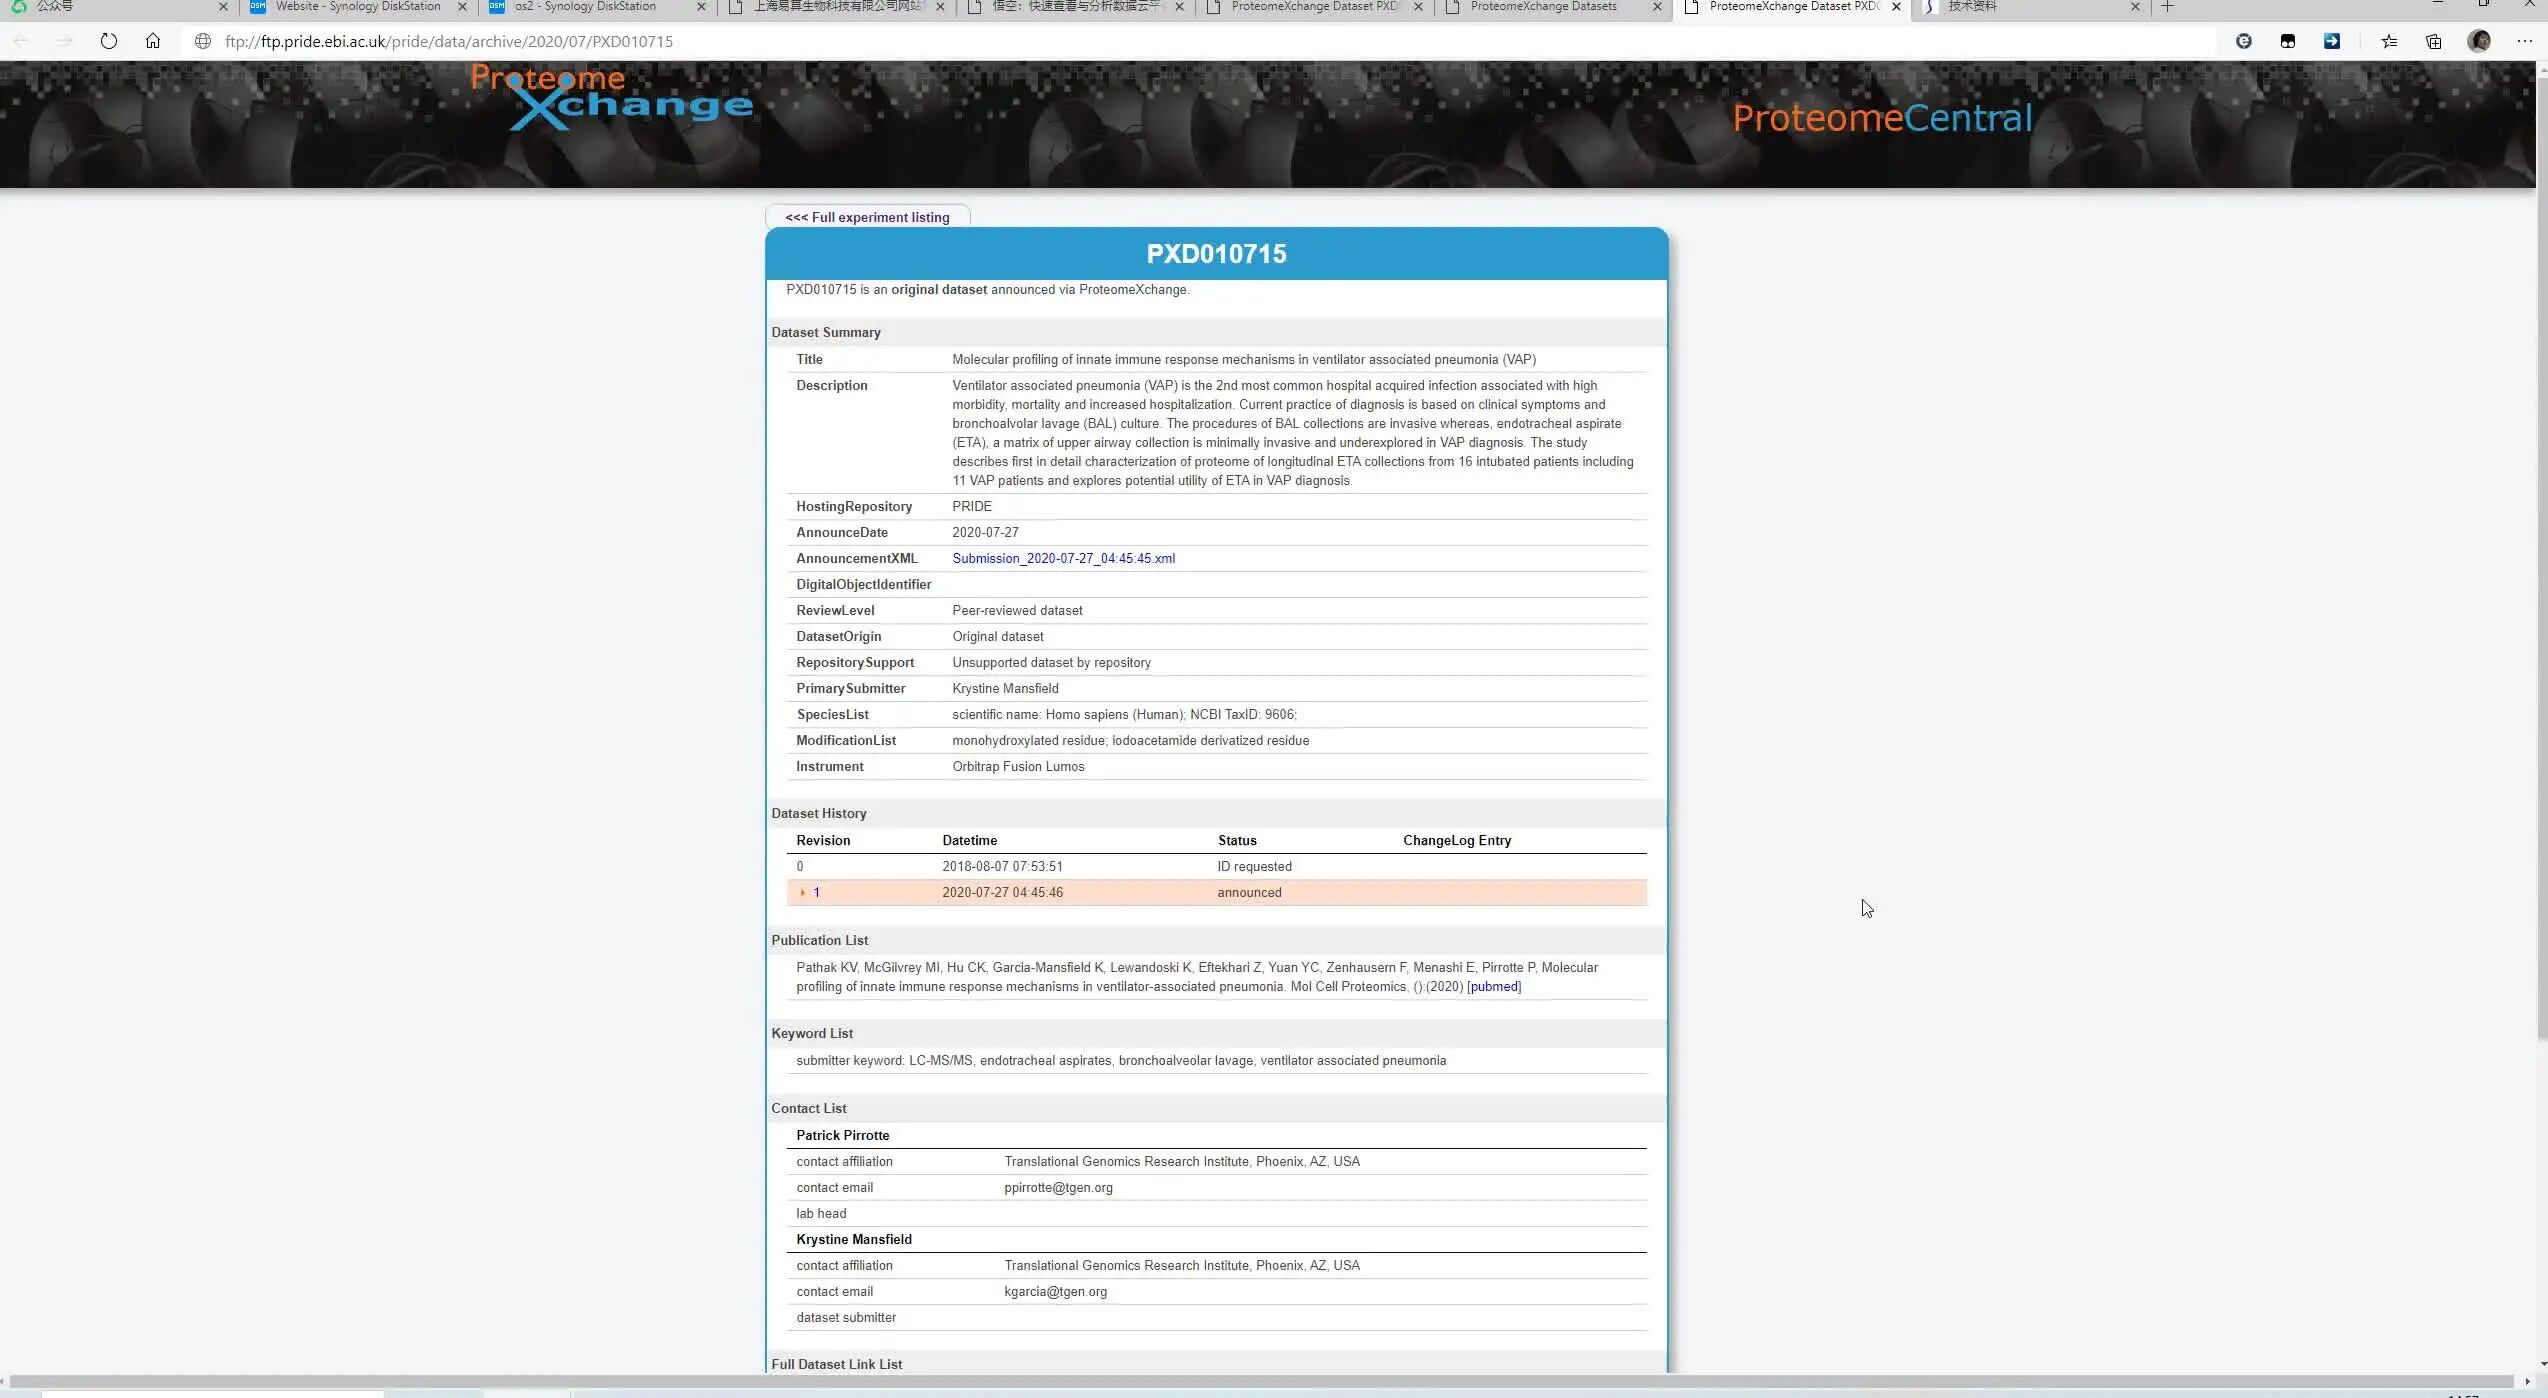Open the Tampermonkey extension icon
2548x1398 pixels.
click(2288, 41)
